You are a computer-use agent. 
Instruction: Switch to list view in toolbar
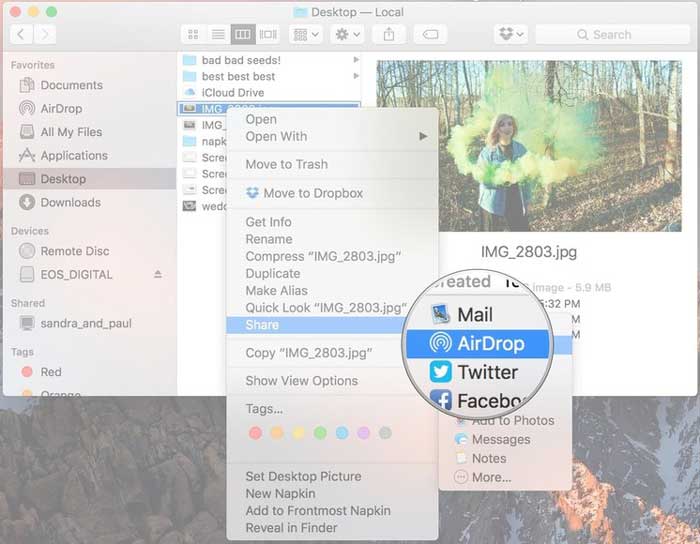[218, 34]
